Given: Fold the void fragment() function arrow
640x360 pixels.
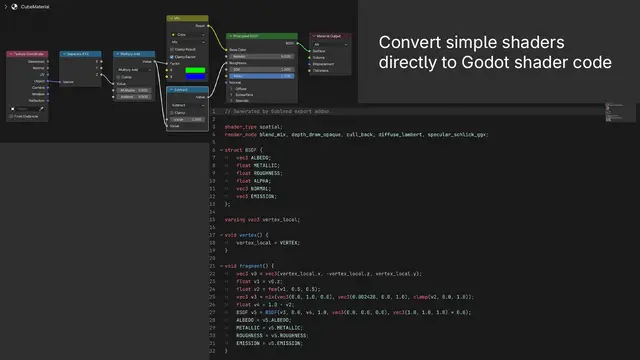Looking at the screenshot, I should (221, 266).
